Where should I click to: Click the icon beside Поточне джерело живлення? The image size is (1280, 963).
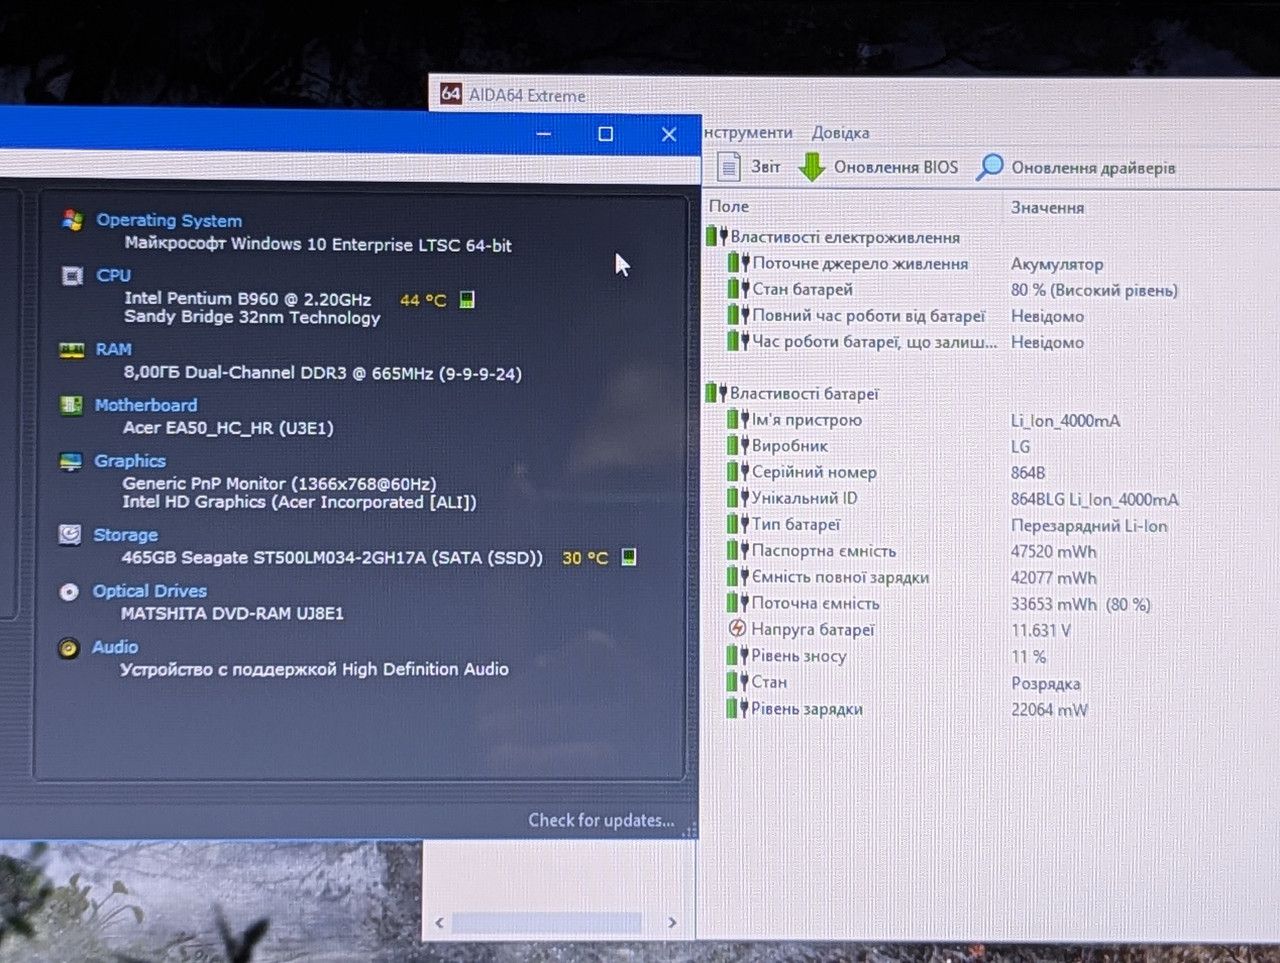point(738,263)
